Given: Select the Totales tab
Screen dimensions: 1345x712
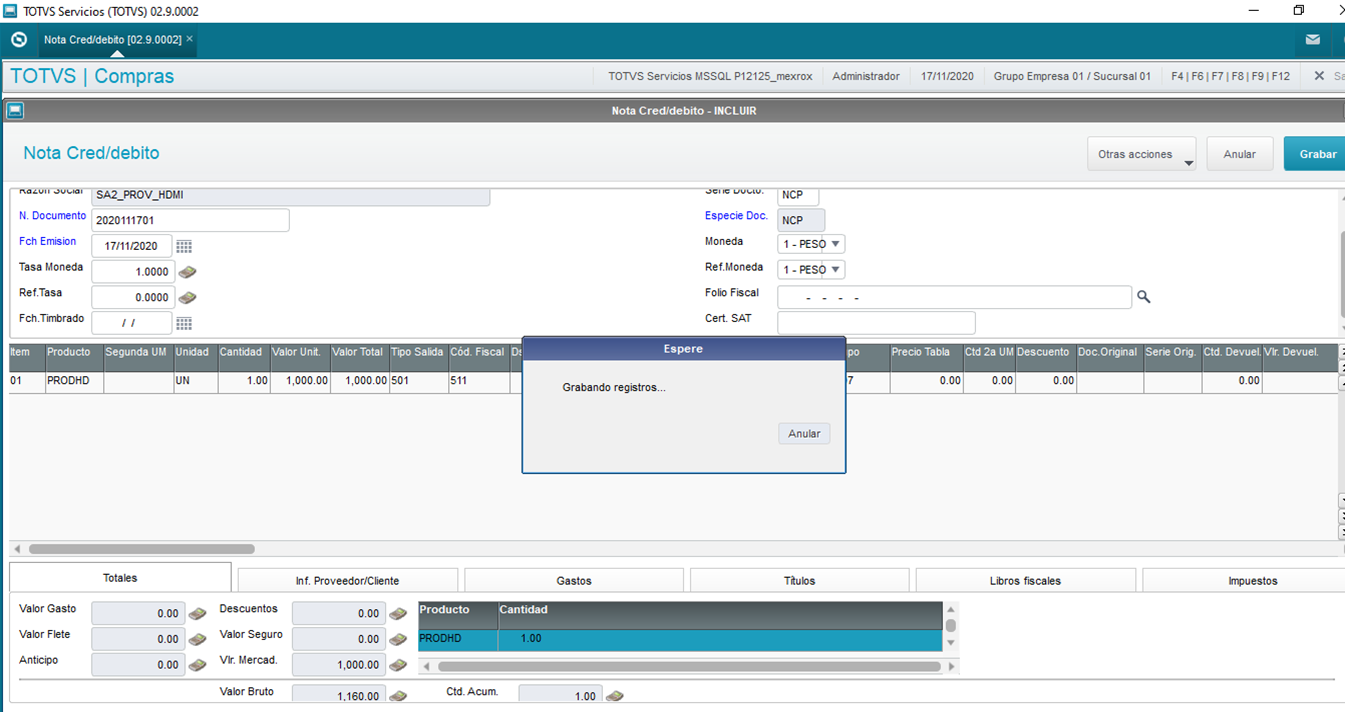Looking at the screenshot, I should click(120, 578).
